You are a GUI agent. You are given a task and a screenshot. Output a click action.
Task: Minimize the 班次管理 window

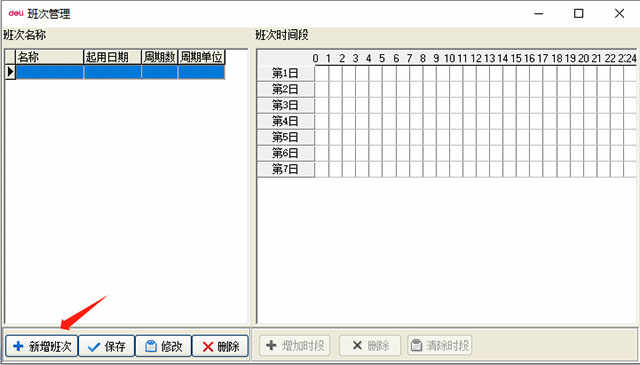(x=539, y=13)
